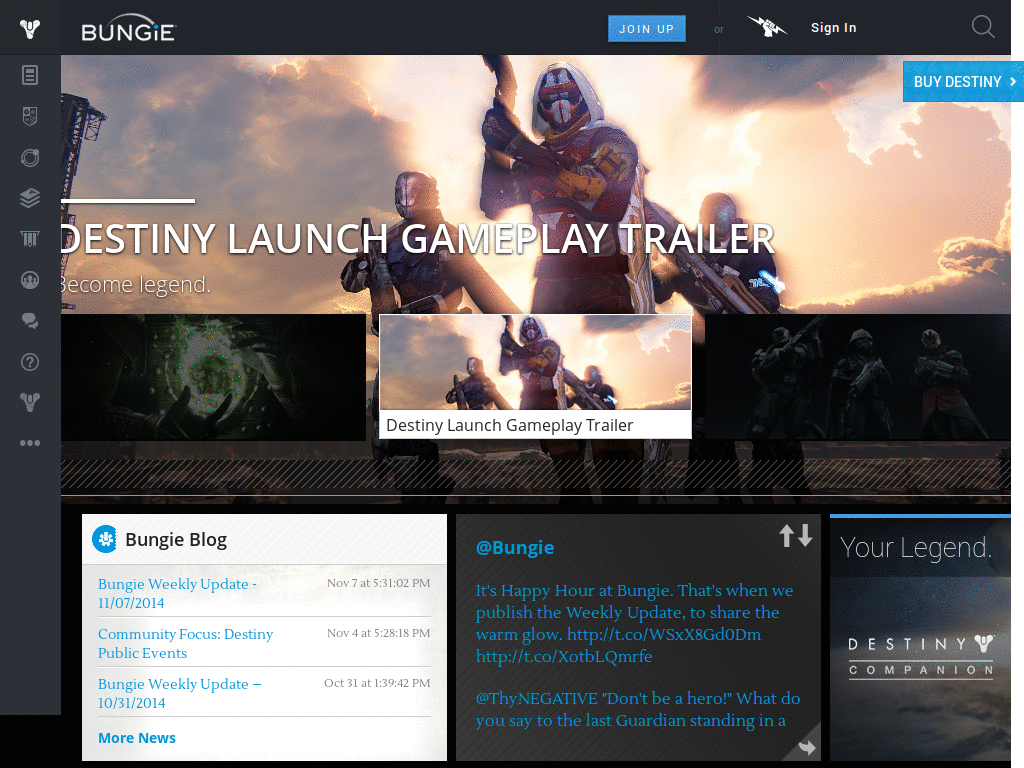Click the More News link

[136, 738]
